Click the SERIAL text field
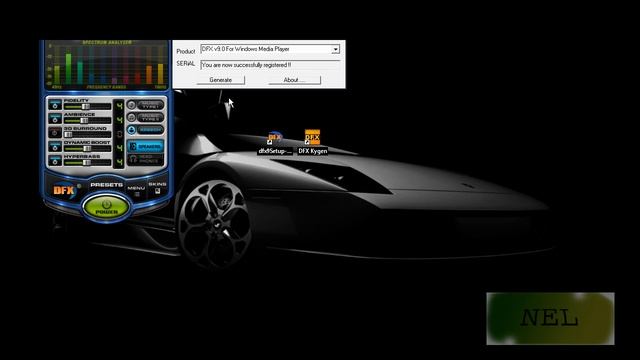 270,65
